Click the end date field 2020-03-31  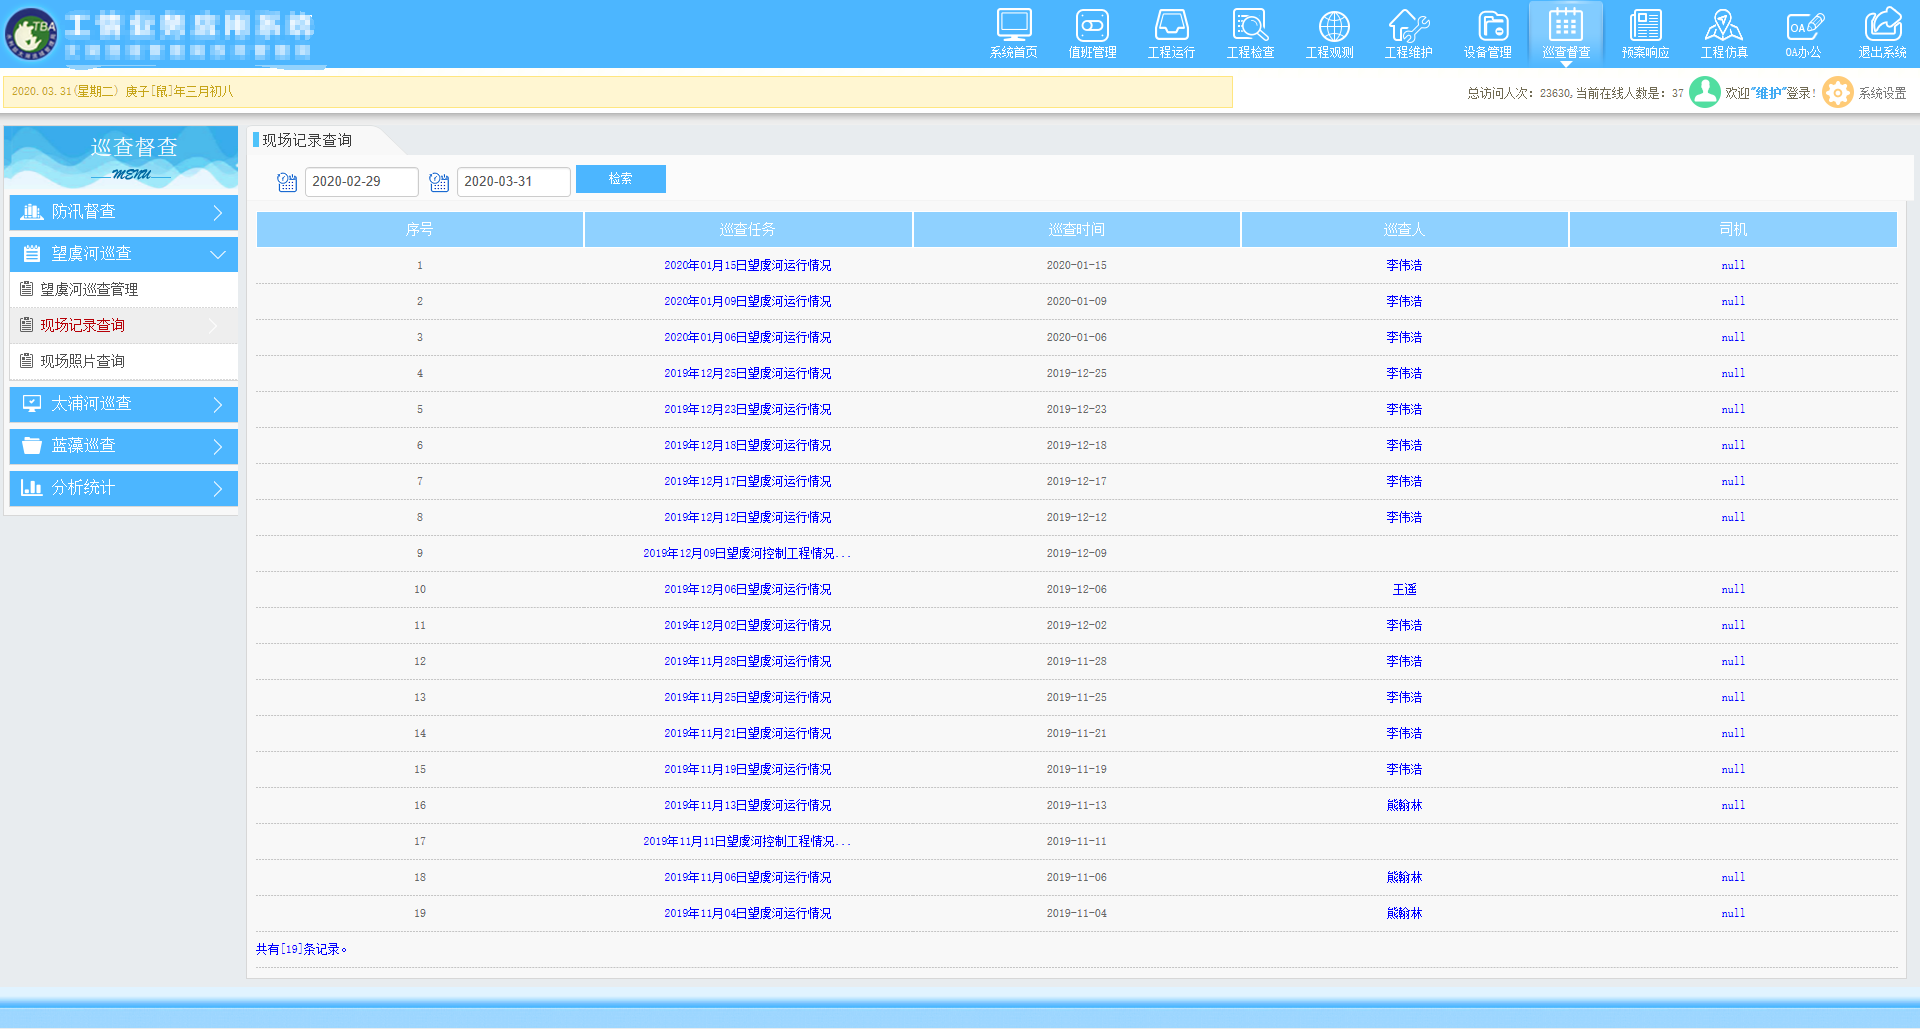click(512, 182)
